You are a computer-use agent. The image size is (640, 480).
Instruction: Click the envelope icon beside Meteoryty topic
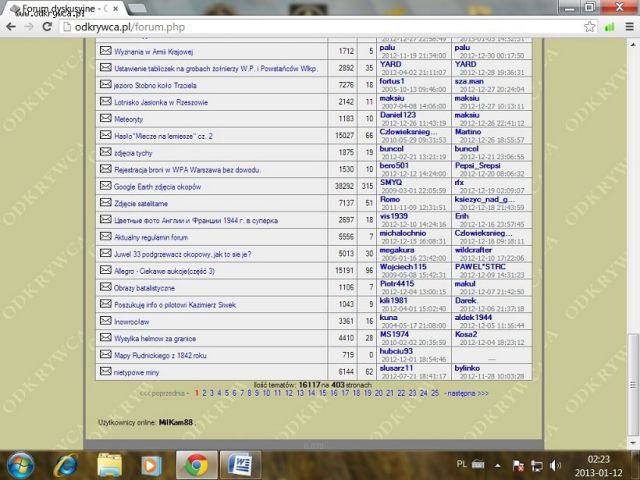point(105,118)
